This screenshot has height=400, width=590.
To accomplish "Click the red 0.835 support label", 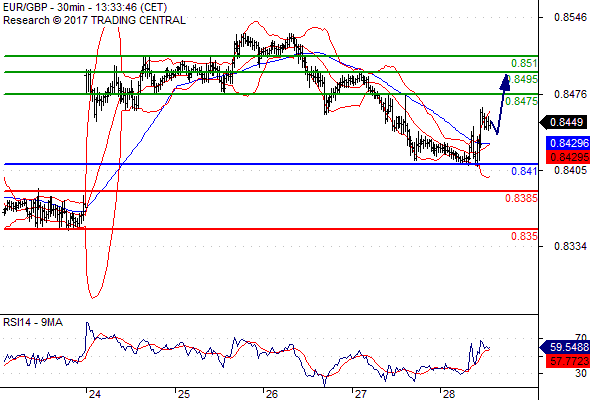I will pos(524,236).
